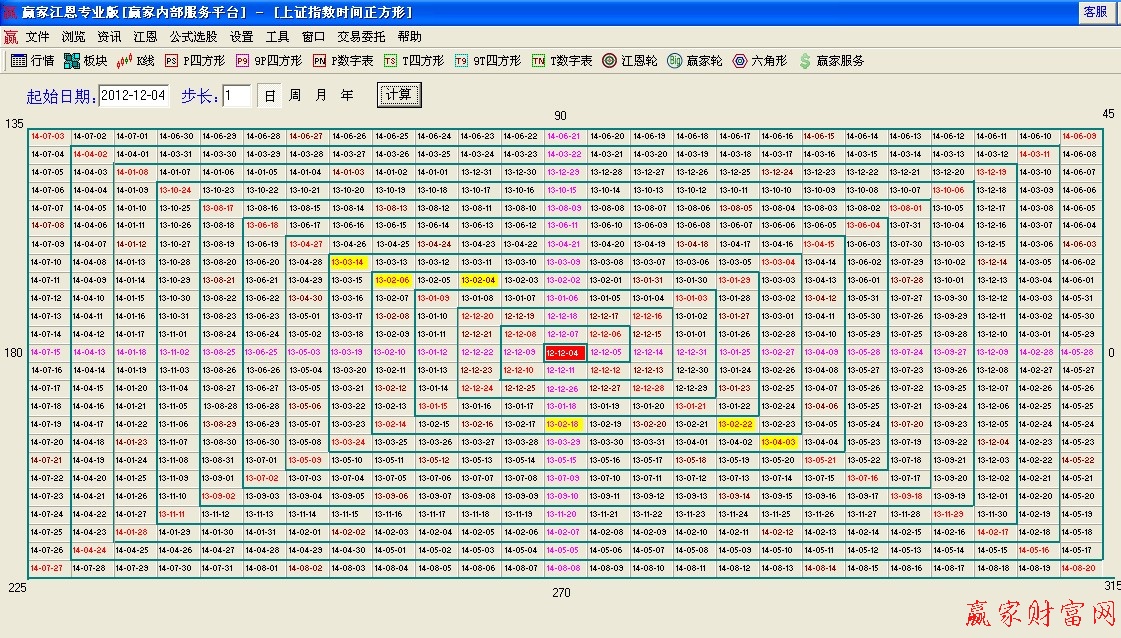Select 月 monthly step unit
Screen dimensions: 1121x638
click(318, 95)
